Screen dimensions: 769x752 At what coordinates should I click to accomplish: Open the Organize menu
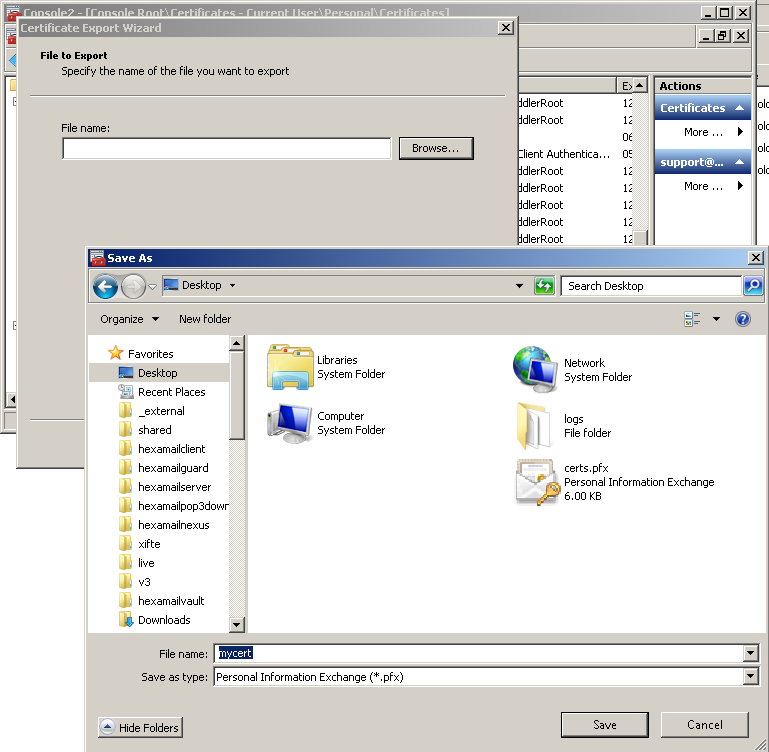(x=129, y=319)
